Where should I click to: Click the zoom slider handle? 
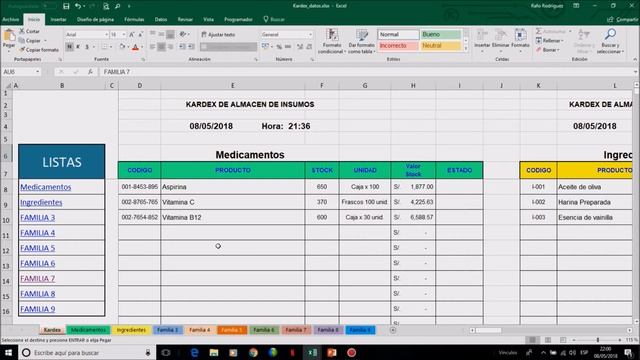pyautogui.click(x=598, y=340)
